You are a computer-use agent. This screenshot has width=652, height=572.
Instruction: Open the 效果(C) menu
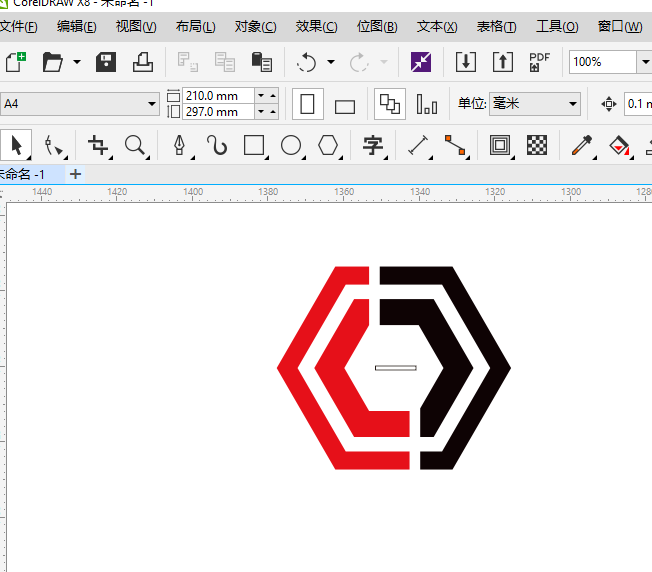[316, 27]
